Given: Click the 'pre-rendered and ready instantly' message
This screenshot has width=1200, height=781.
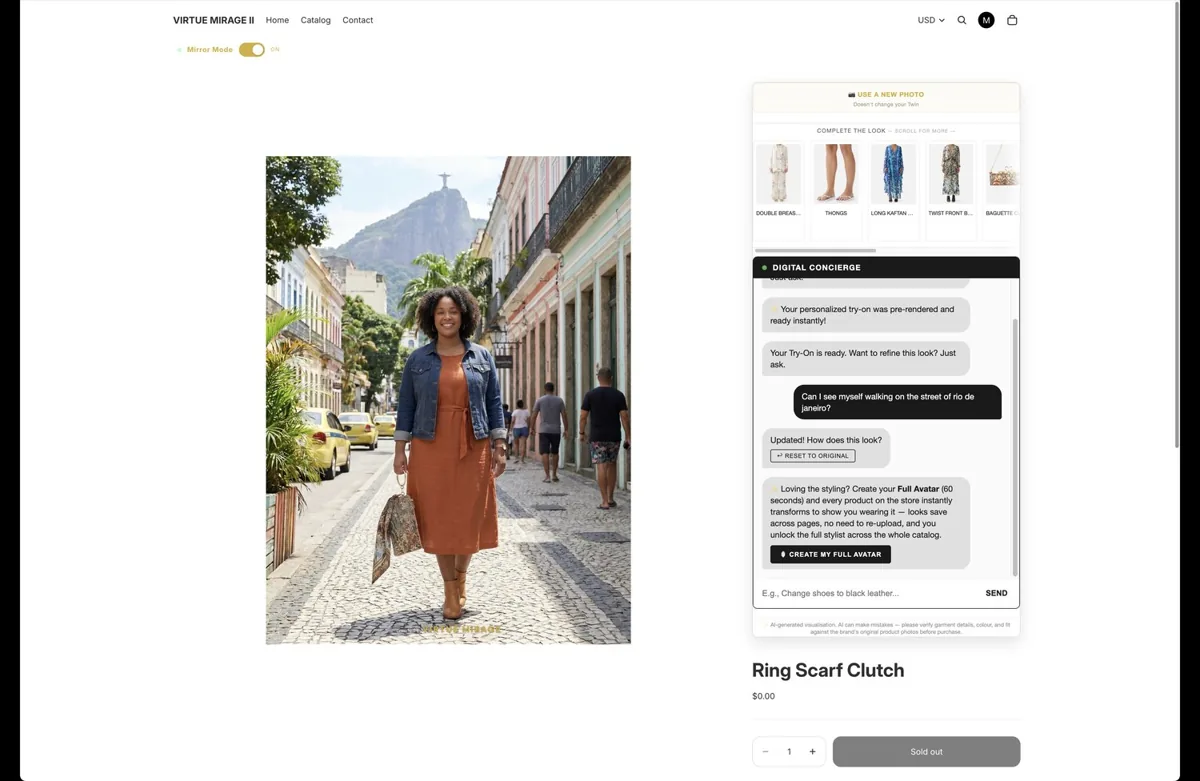Looking at the screenshot, I should (x=866, y=315).
